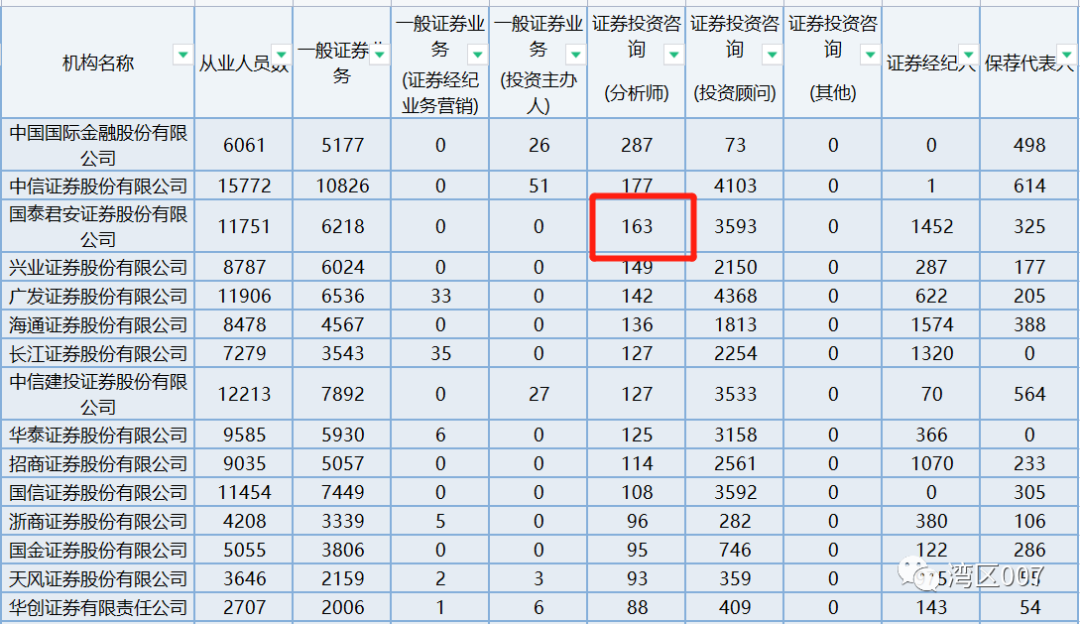Image resolution: width=1080 pixels, height=624 pixels.
Task: Open the 分析师 column filter dropdown
Action: pos(674,54)
